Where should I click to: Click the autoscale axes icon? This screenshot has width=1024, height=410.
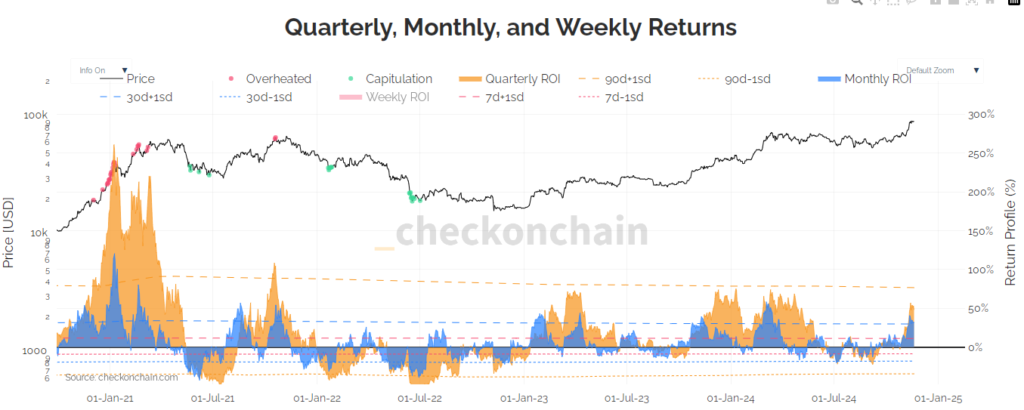[x=972, y=2]
